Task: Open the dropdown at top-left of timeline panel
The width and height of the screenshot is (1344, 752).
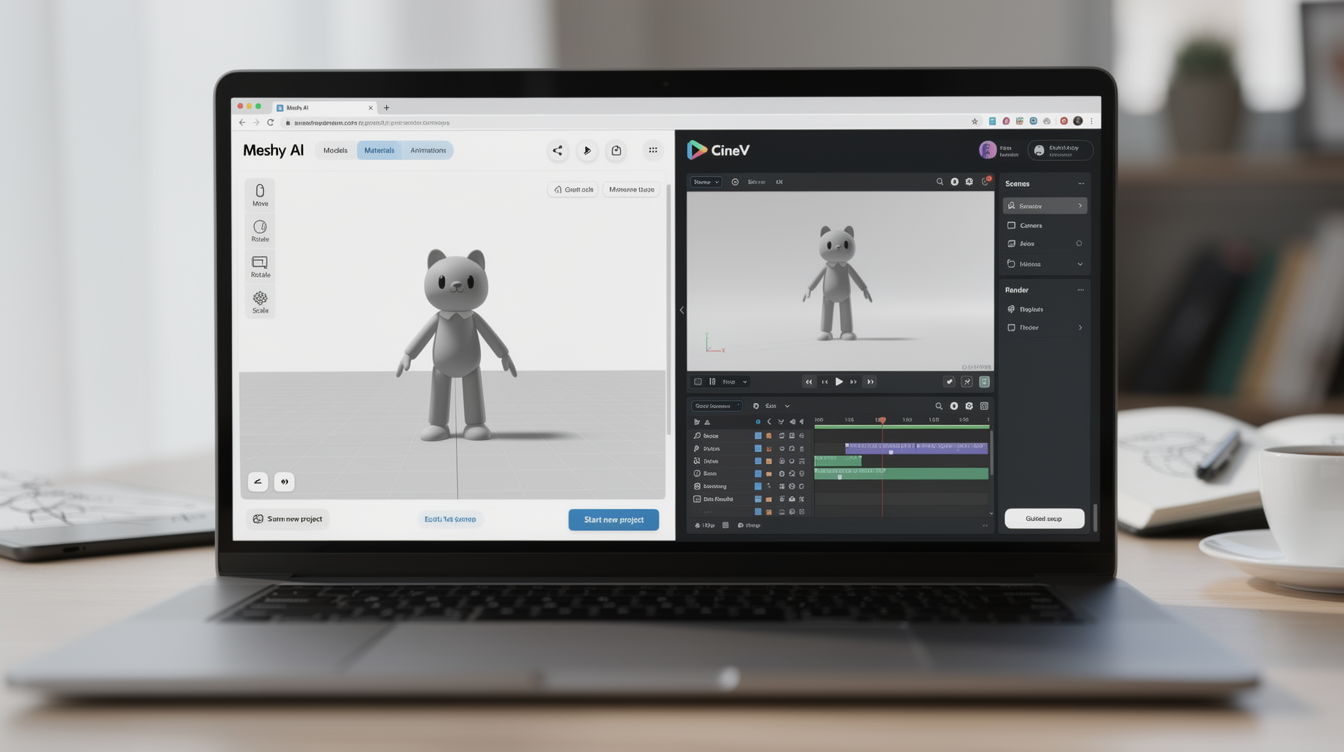Action: 717,406
